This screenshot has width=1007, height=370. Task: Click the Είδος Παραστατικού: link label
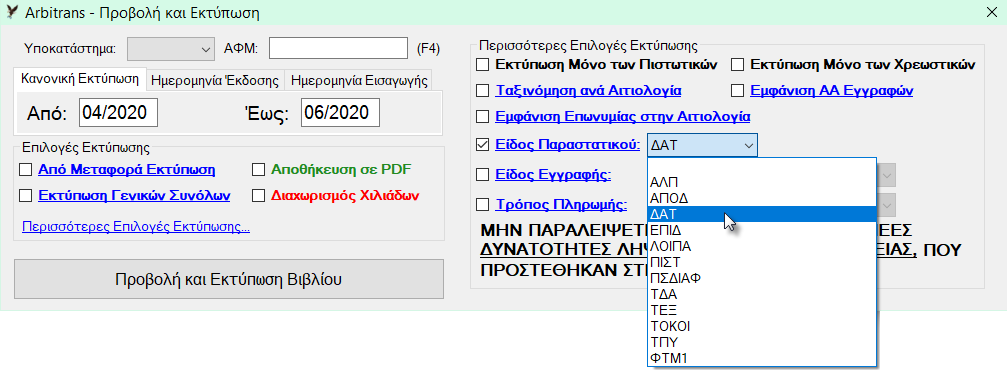click(568, 145)
